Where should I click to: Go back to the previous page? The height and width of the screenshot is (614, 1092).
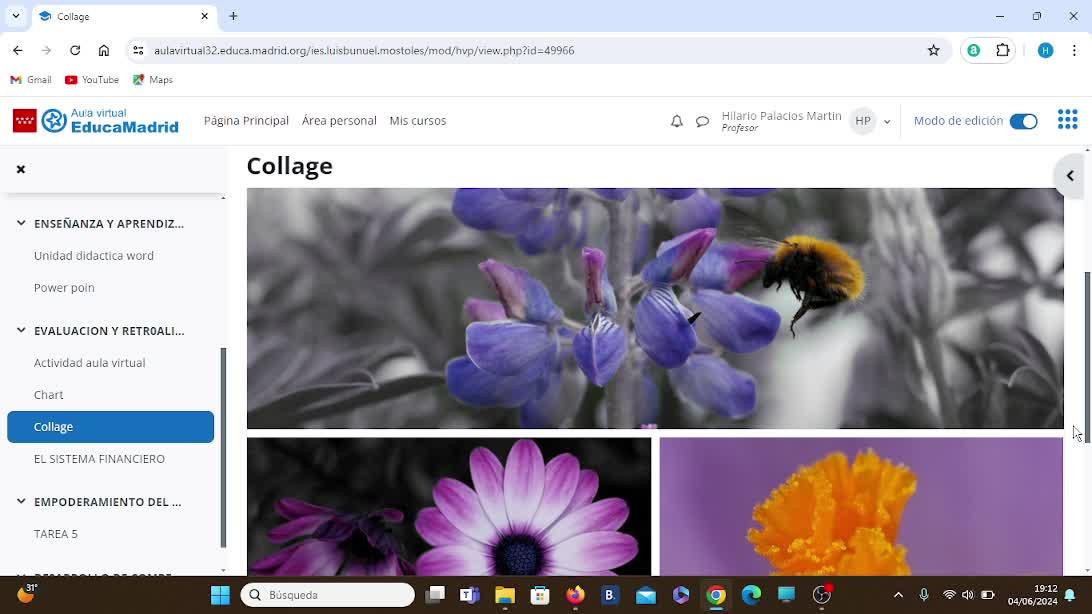(x=17, y=50)
